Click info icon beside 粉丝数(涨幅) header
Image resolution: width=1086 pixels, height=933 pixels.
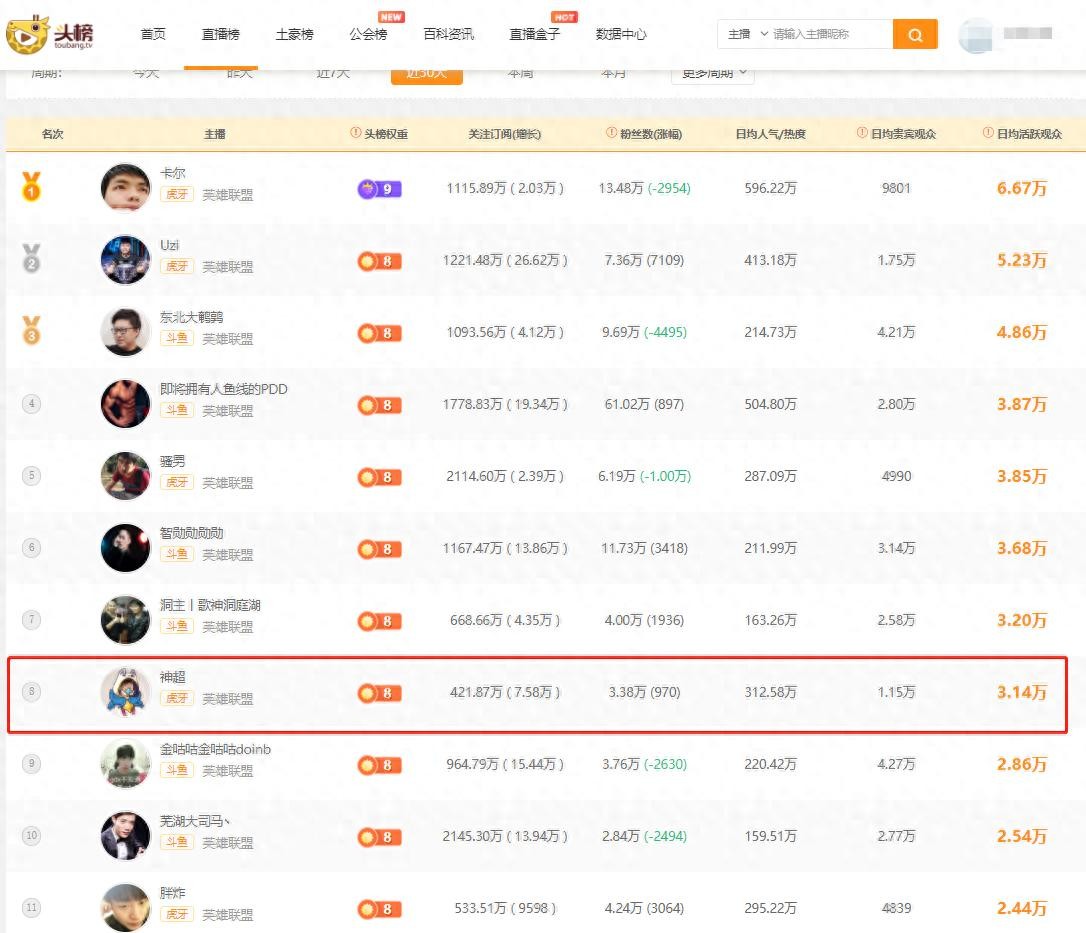coord(611,134)
